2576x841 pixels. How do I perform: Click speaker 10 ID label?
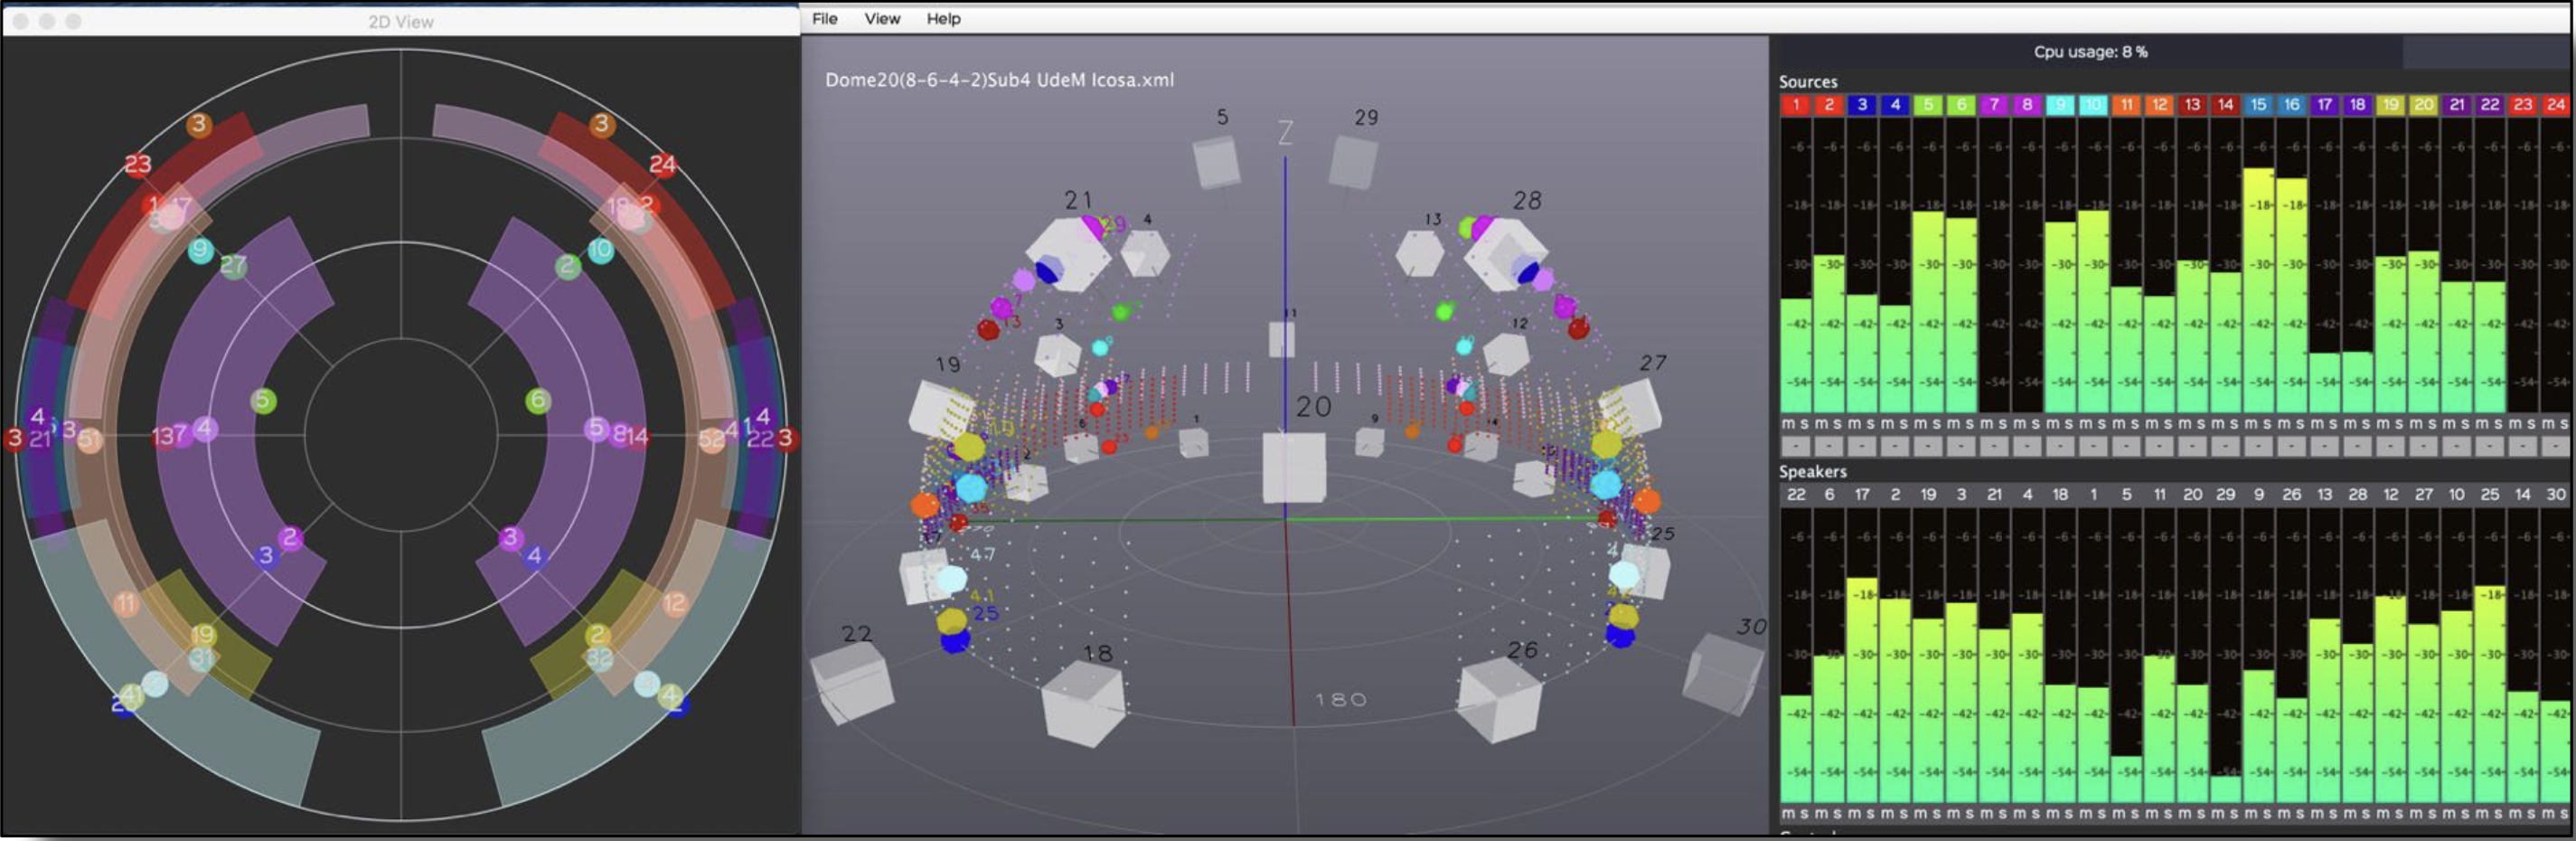2456,494
